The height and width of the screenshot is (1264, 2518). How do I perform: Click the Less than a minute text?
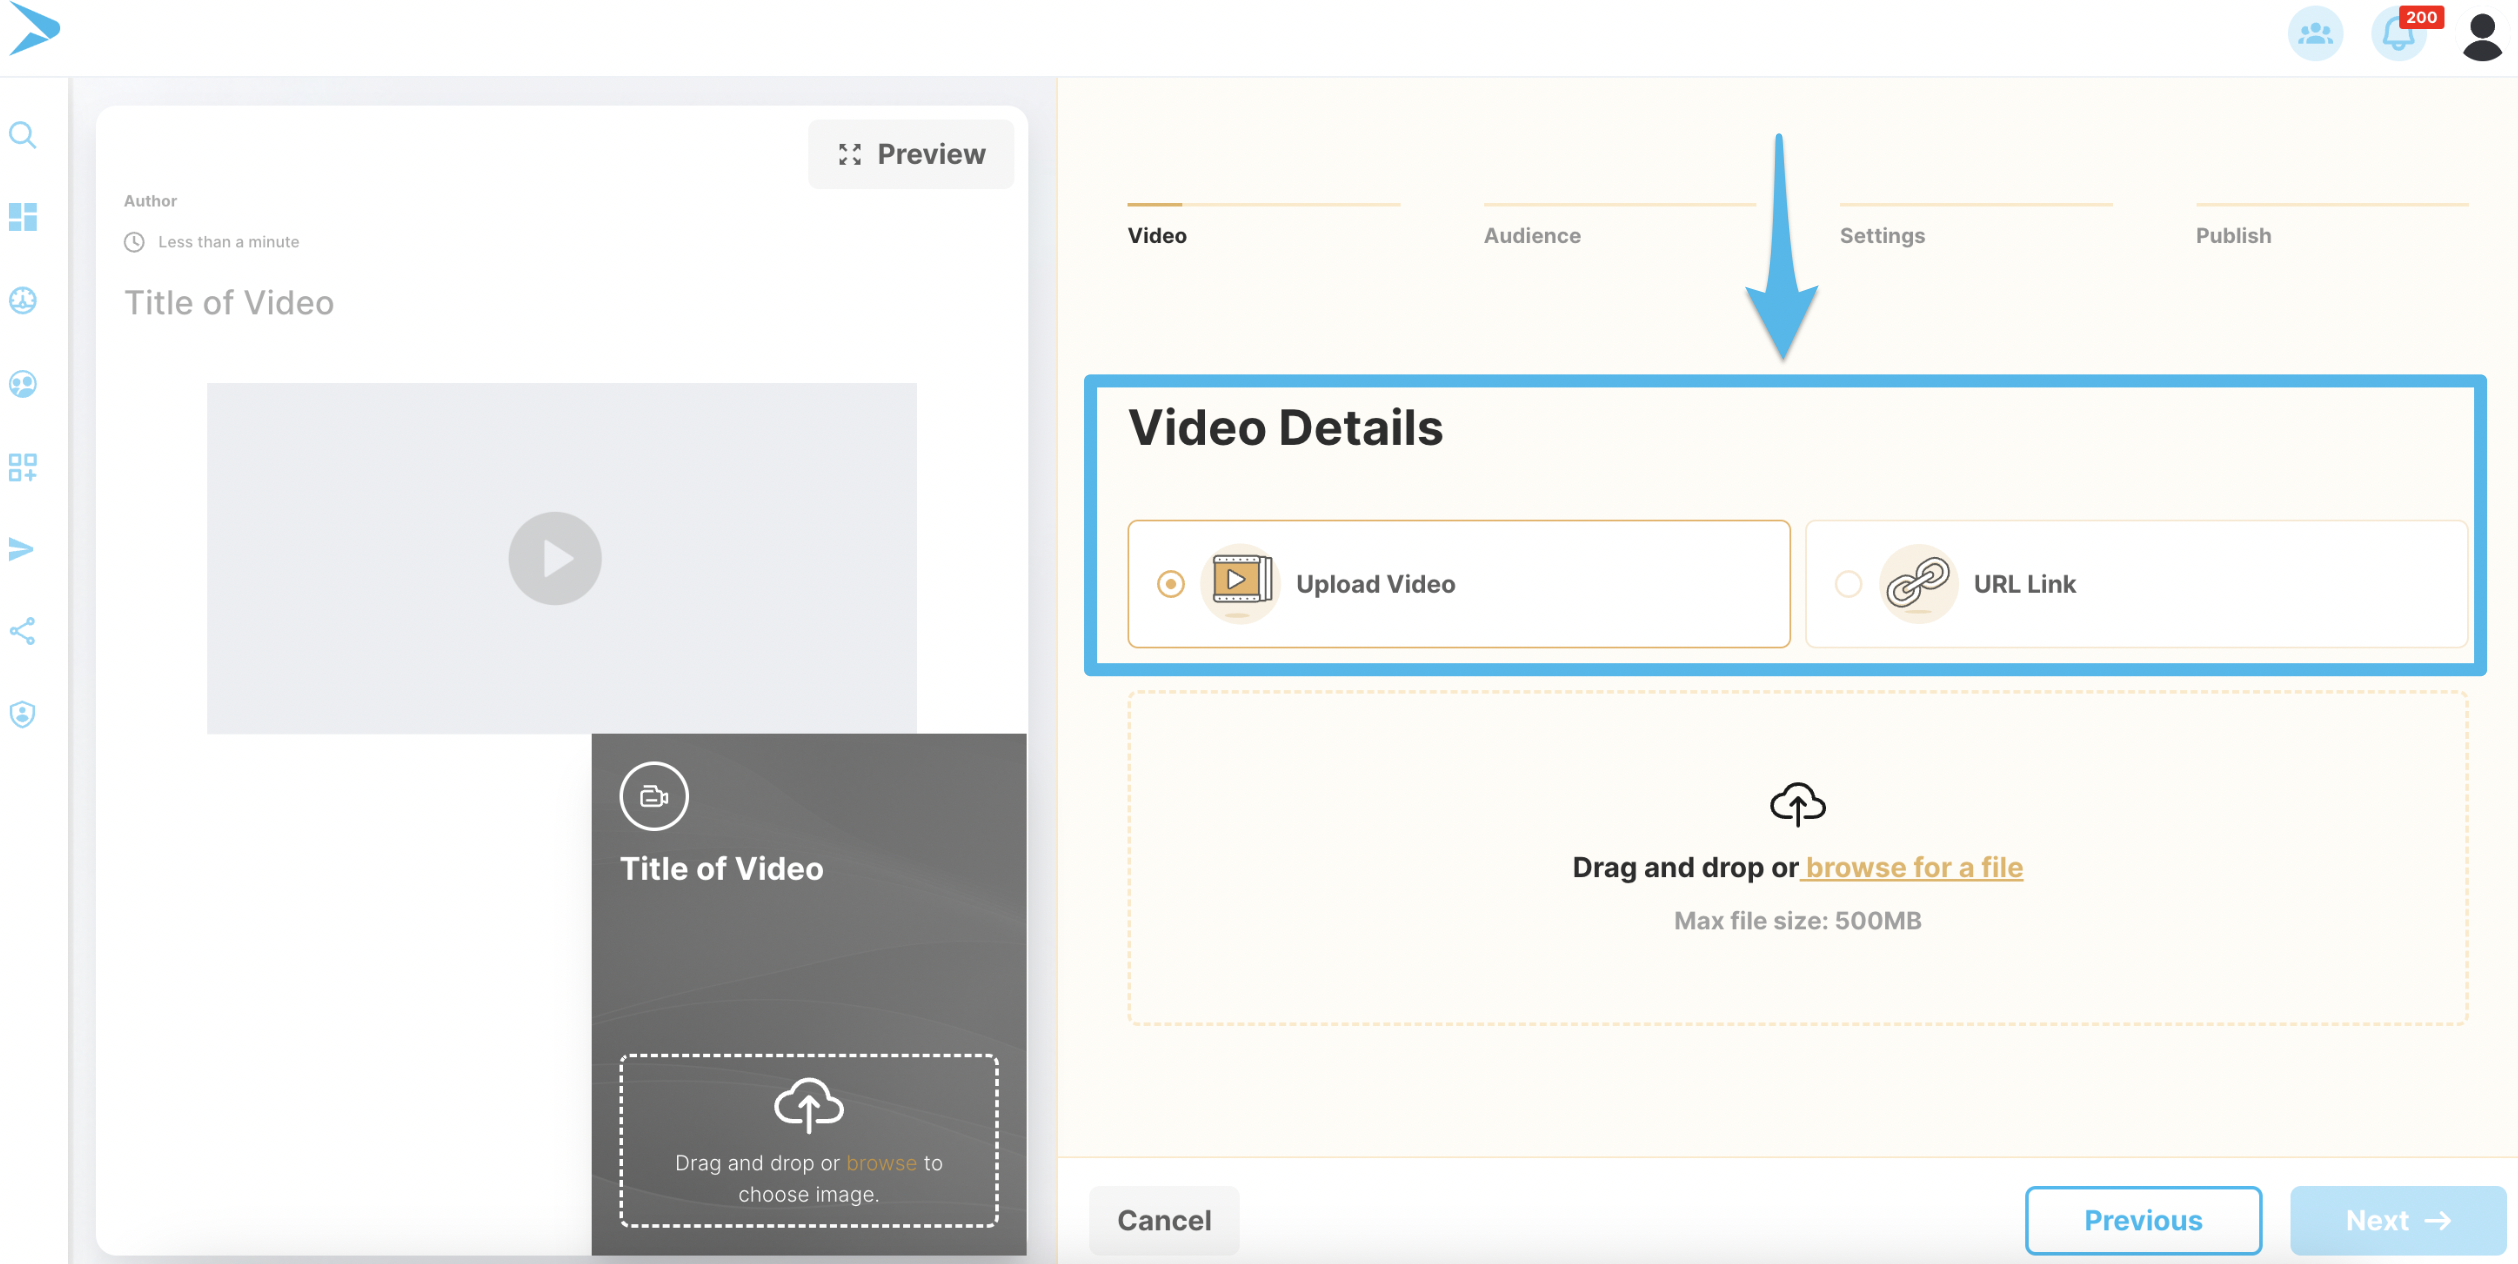pyautogui.click(x=228, y=242)
